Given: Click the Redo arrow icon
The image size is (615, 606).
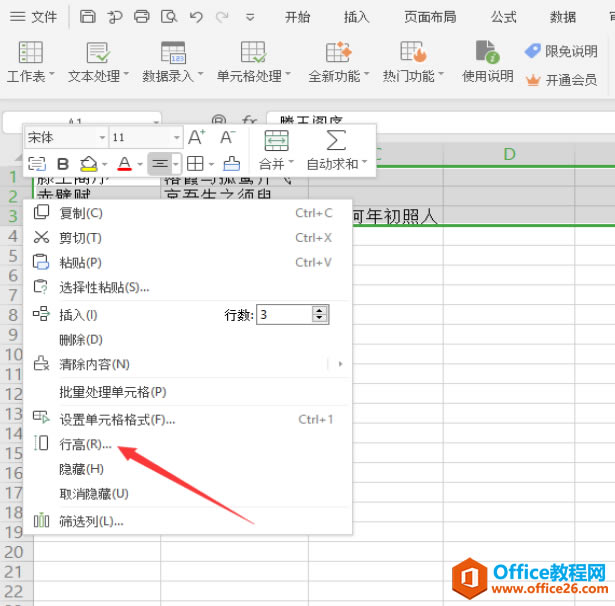Looking at the screenshot, I should [222, 17].
